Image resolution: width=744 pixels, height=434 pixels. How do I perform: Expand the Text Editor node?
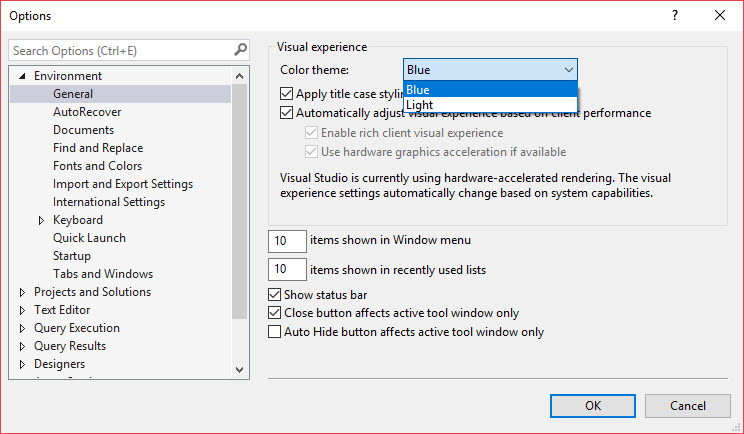[x=22, y=310]
